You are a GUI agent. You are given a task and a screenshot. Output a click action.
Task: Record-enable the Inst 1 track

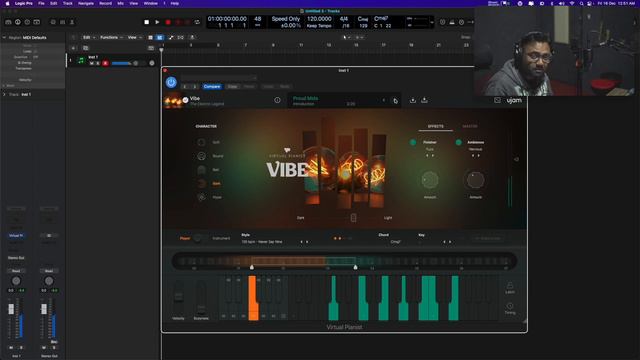pyautogui.click(x=105, y=63)
